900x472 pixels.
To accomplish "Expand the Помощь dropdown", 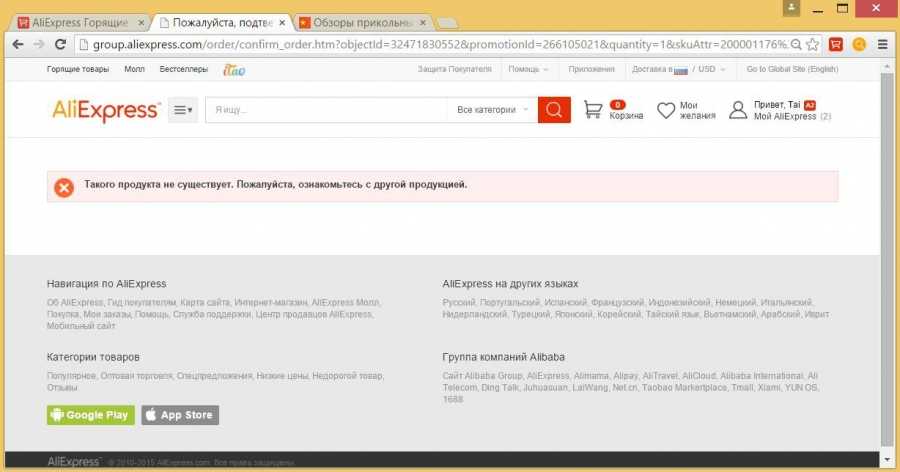I will coord(528,70).
